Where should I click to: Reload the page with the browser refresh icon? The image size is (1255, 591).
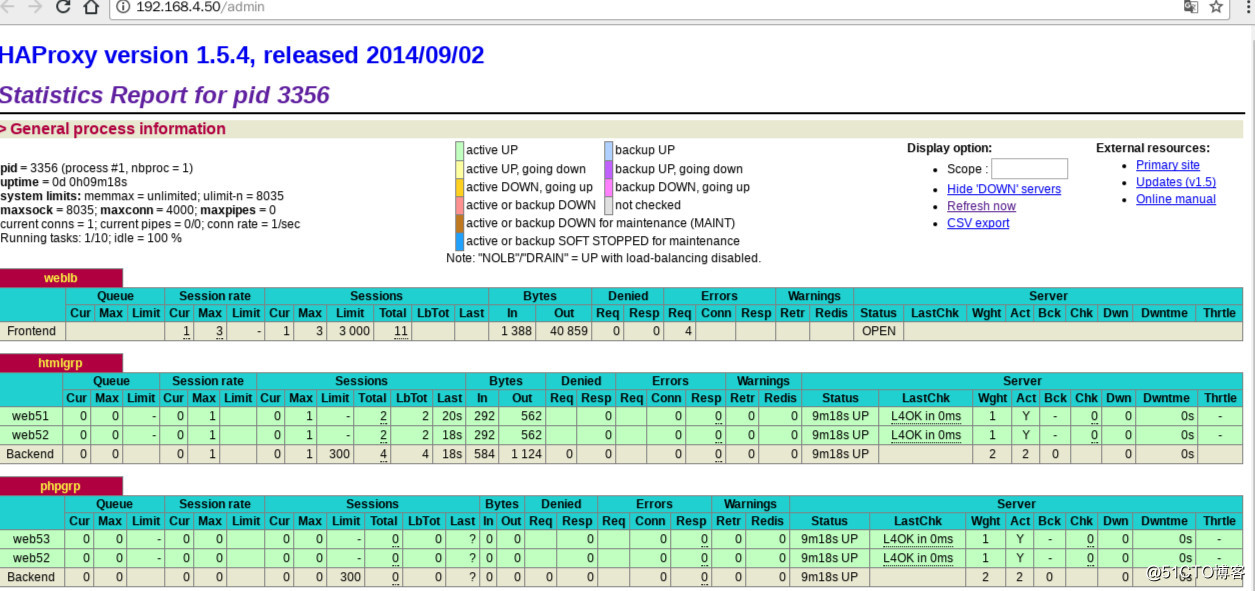pyautogui.click(x=63, y=7)
